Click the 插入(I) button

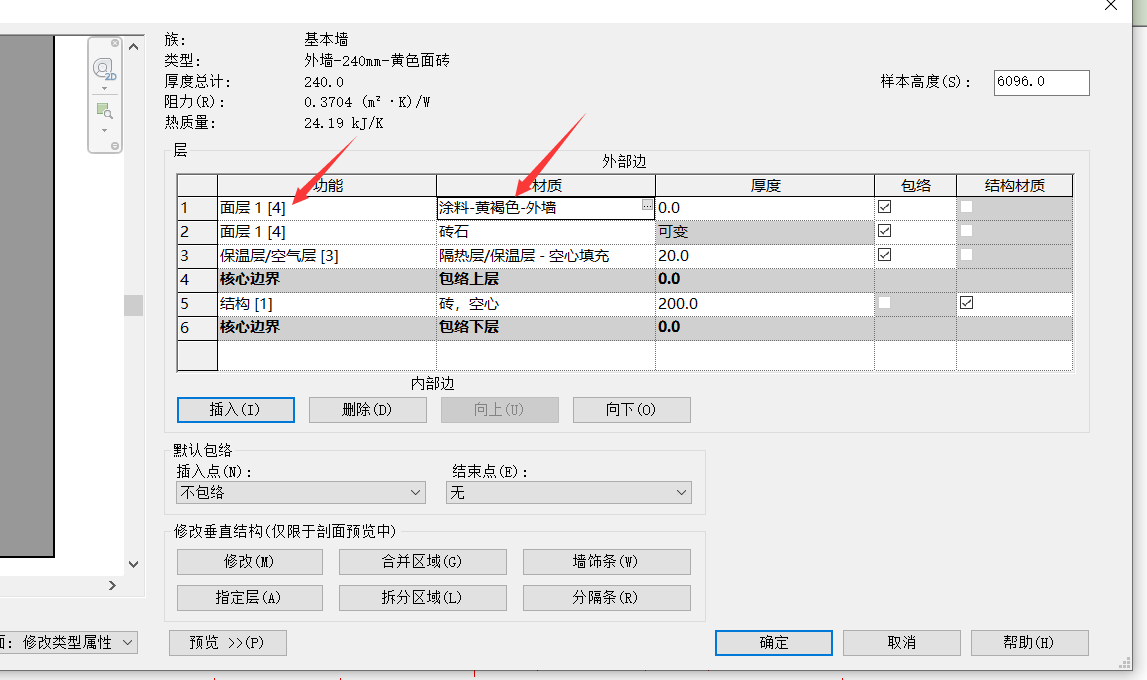(x=236, y=410)
